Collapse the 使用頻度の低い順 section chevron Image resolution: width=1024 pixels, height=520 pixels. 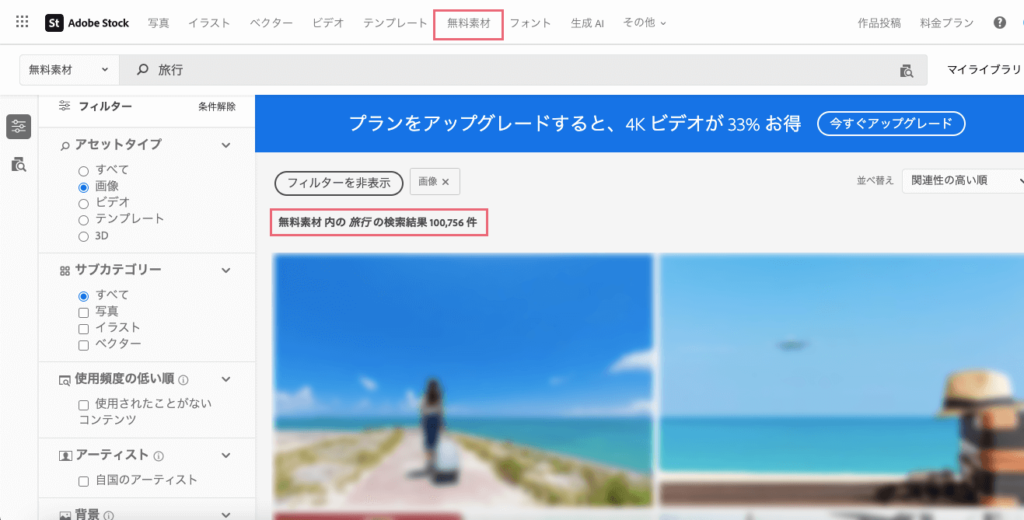pyautogui.click(x=226, y=379)
